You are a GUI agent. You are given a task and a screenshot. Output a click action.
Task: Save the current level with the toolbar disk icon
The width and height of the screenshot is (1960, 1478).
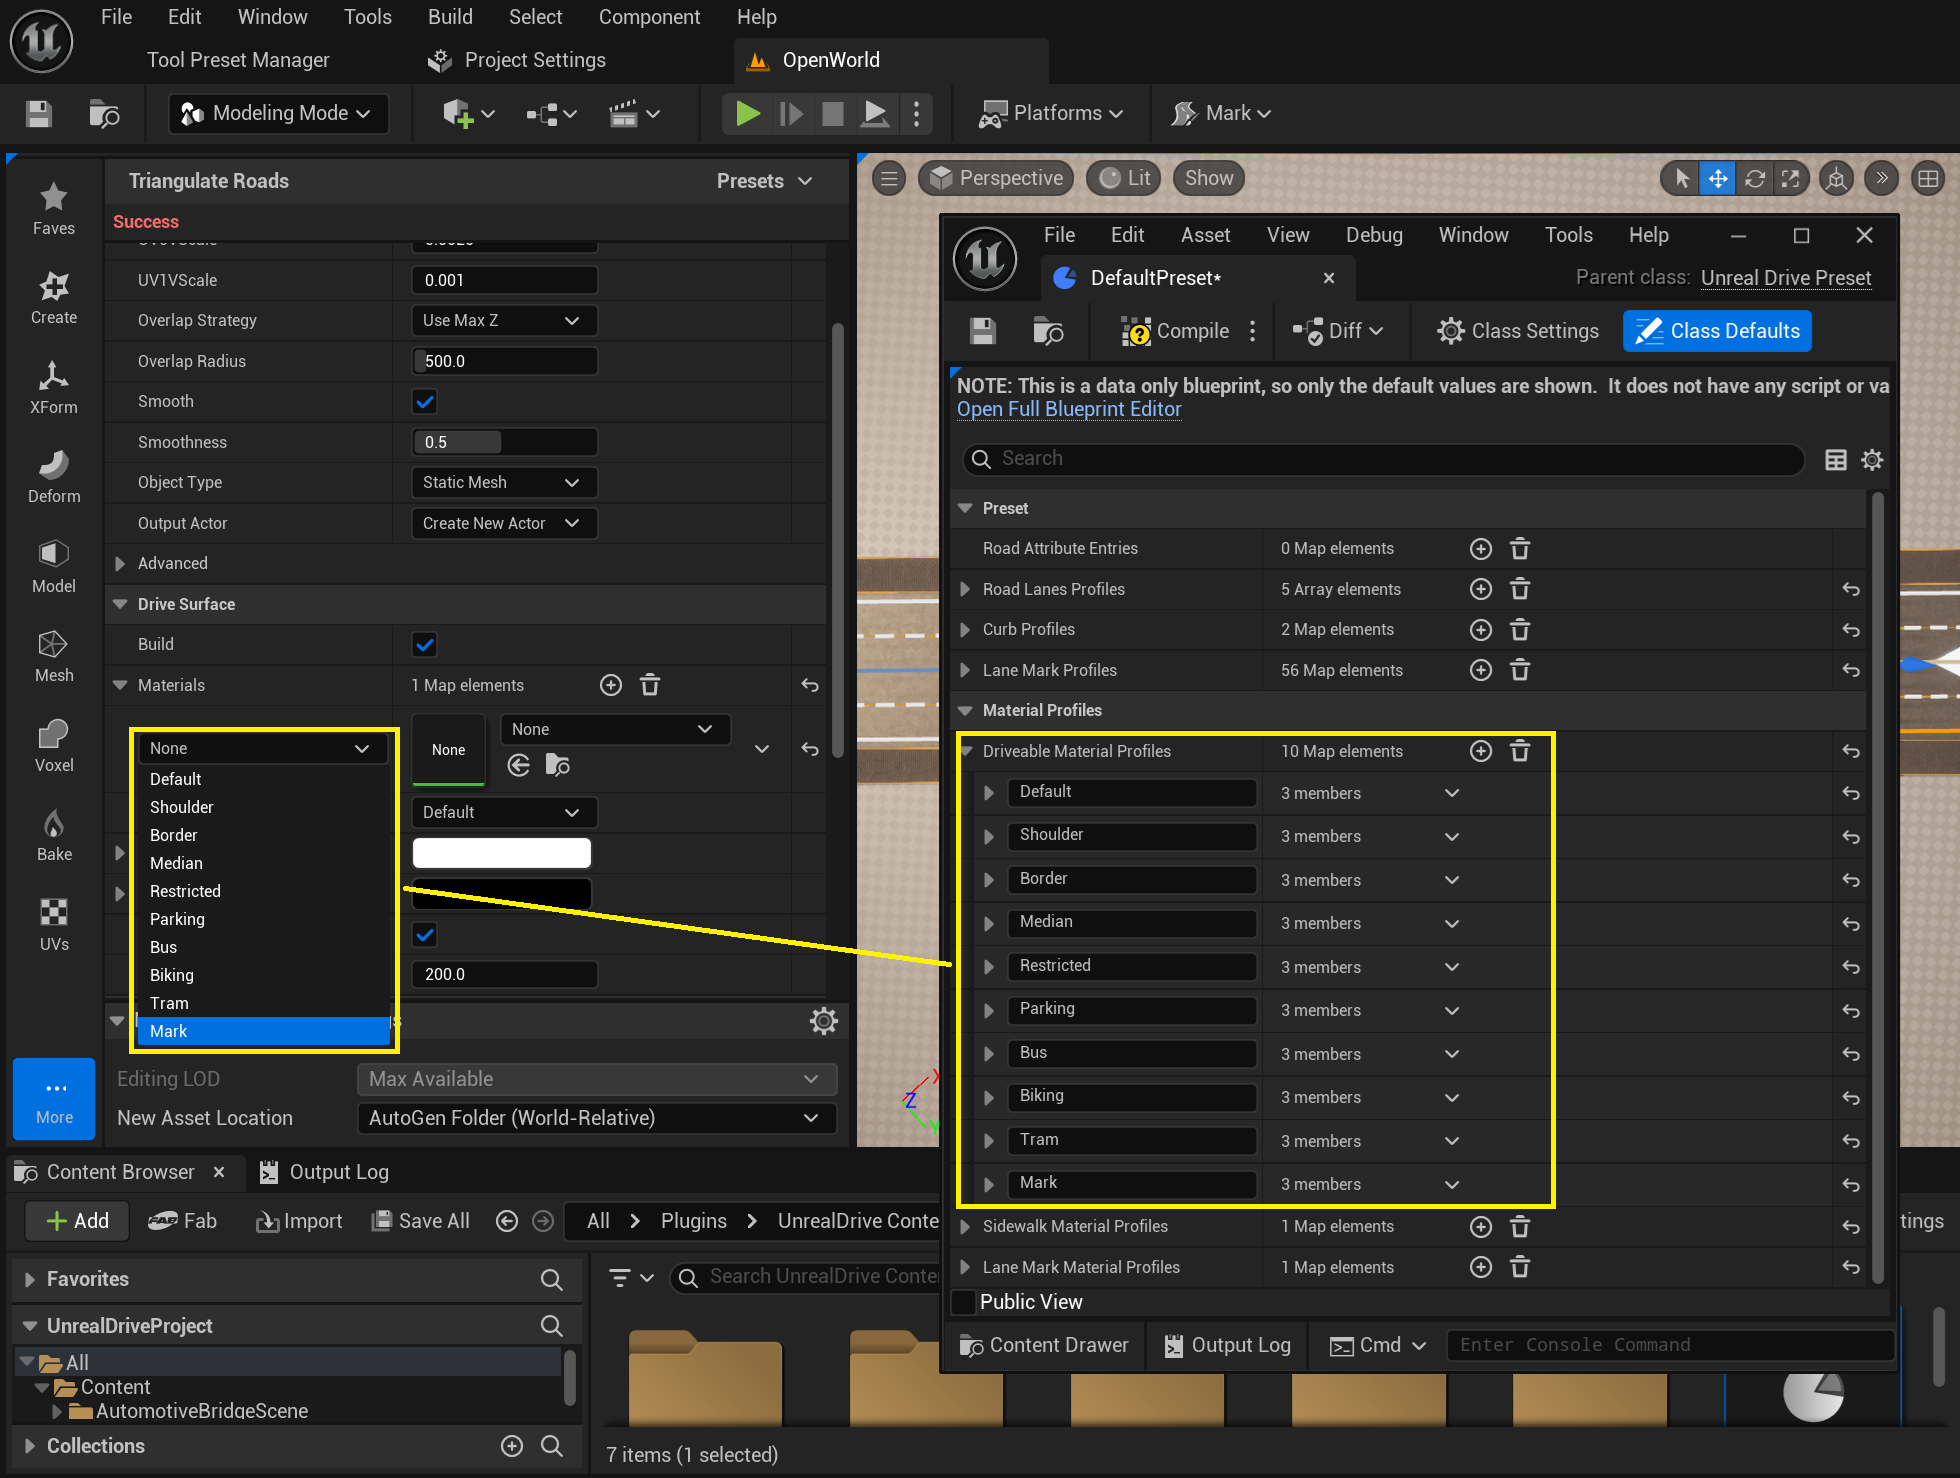pyautogui.click(x=39, y=113)
